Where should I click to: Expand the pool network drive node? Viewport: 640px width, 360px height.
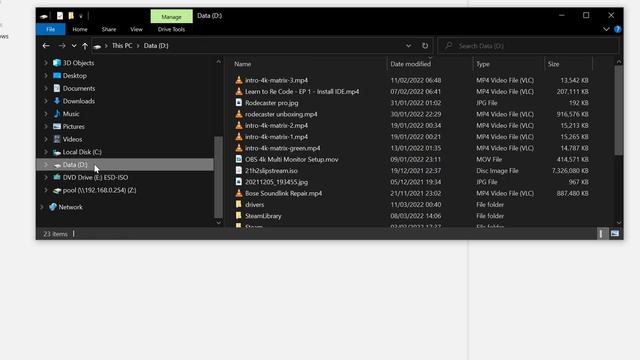[46, 190]
